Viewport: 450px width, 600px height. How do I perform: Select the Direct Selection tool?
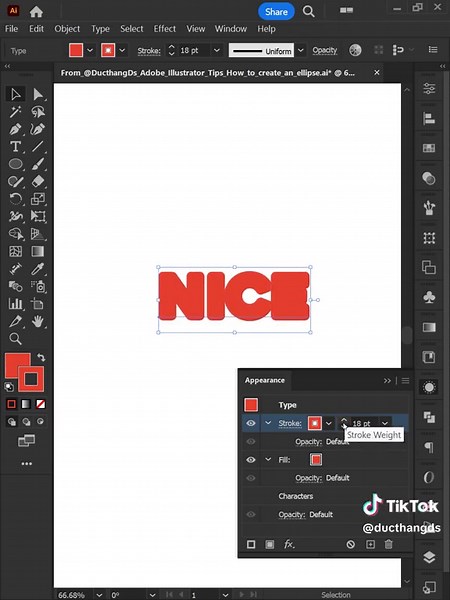point(38,94)
